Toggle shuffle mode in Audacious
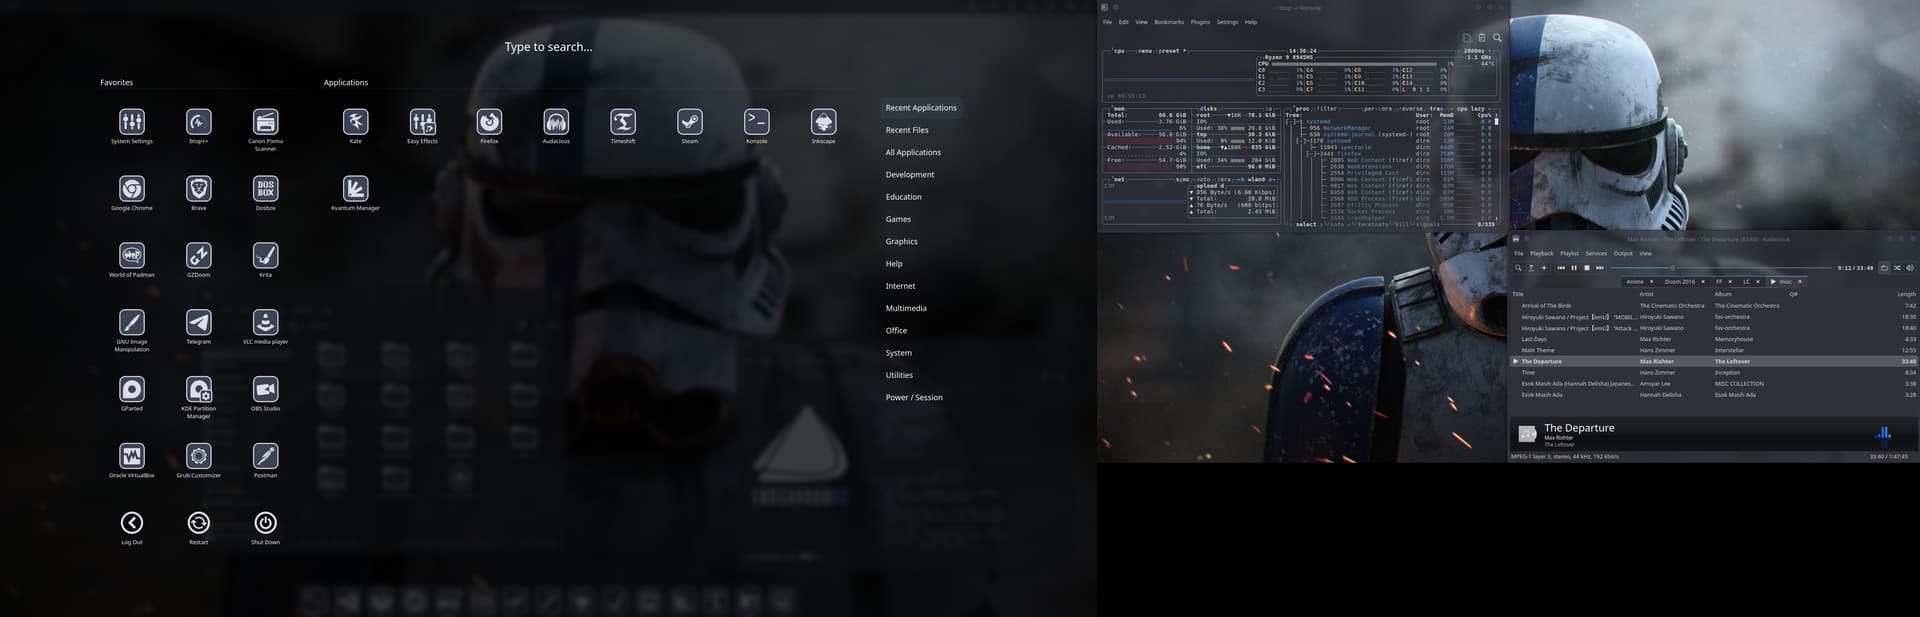Image resolution: width=1920 pixels, height=617 pixels. pos(1897,268)
